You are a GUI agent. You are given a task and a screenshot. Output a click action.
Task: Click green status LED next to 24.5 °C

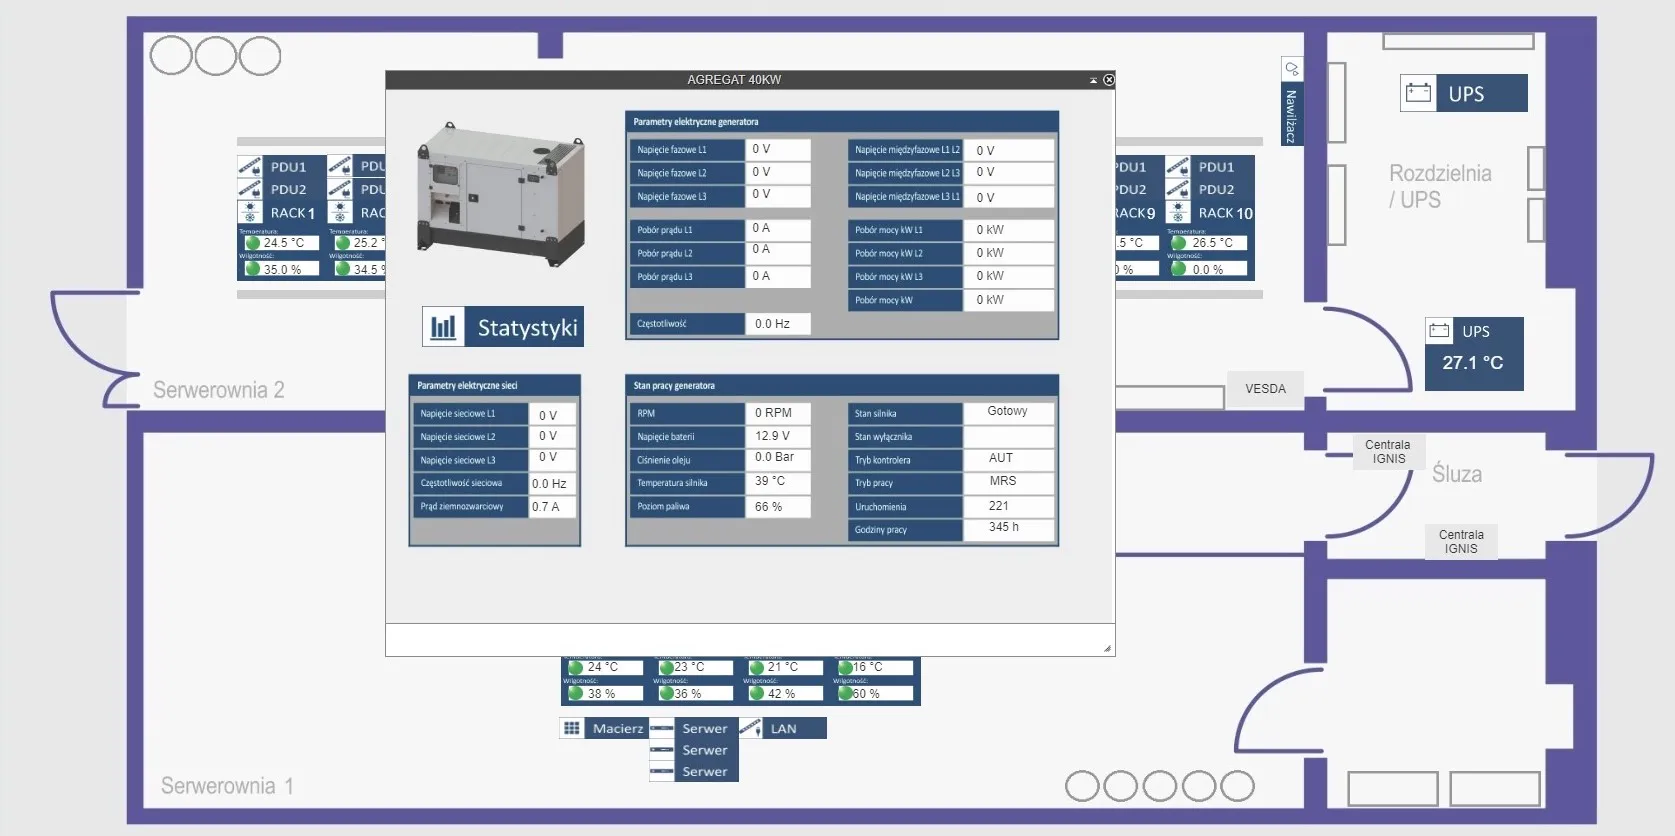[252, 243]
